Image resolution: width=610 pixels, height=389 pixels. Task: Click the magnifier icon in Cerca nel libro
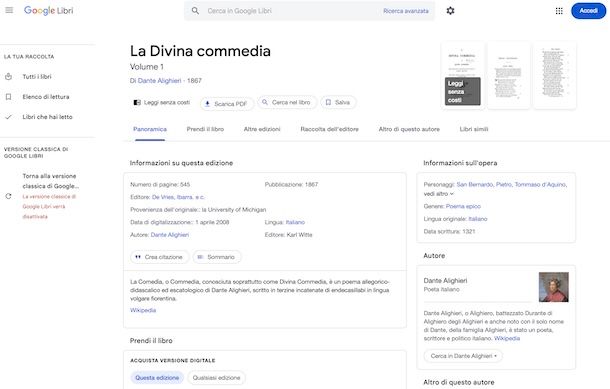265,102
